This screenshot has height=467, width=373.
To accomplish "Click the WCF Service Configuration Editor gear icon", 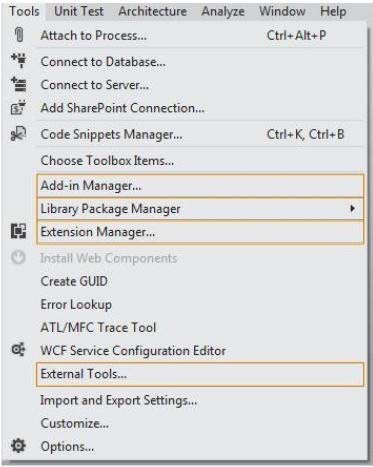I will 19,350.
